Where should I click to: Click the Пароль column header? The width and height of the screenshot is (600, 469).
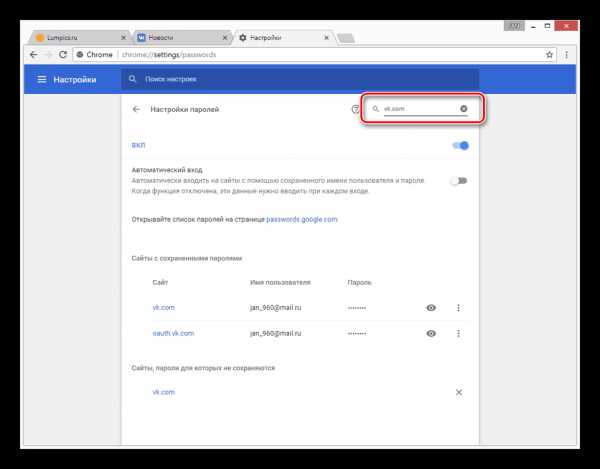coord(359,282)
